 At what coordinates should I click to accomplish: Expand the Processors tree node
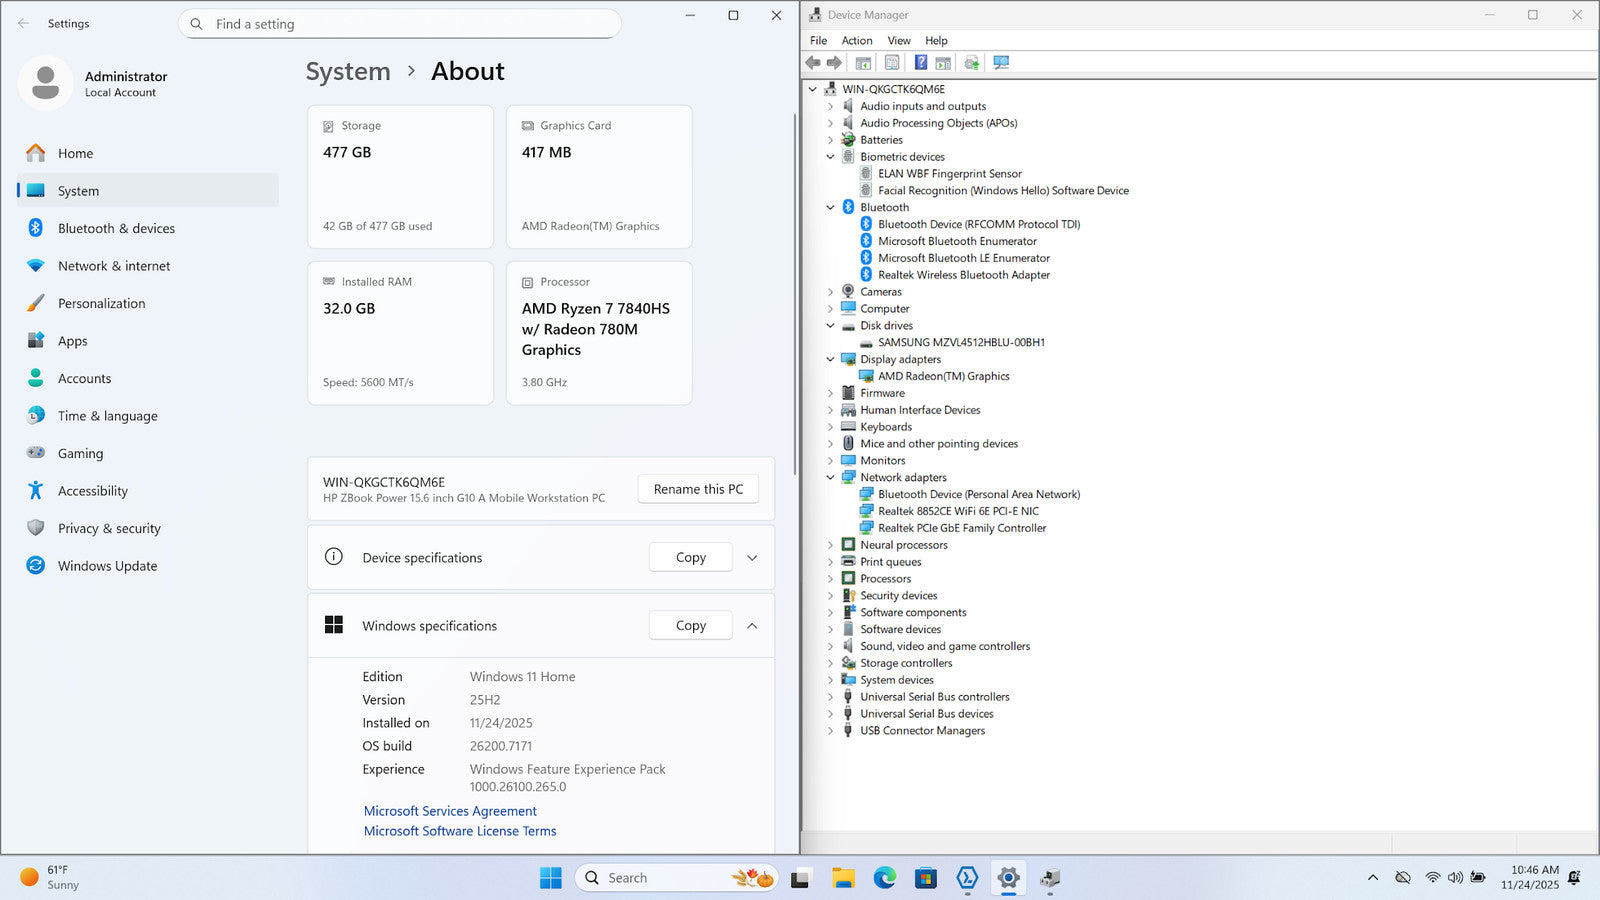click(830, 579)
